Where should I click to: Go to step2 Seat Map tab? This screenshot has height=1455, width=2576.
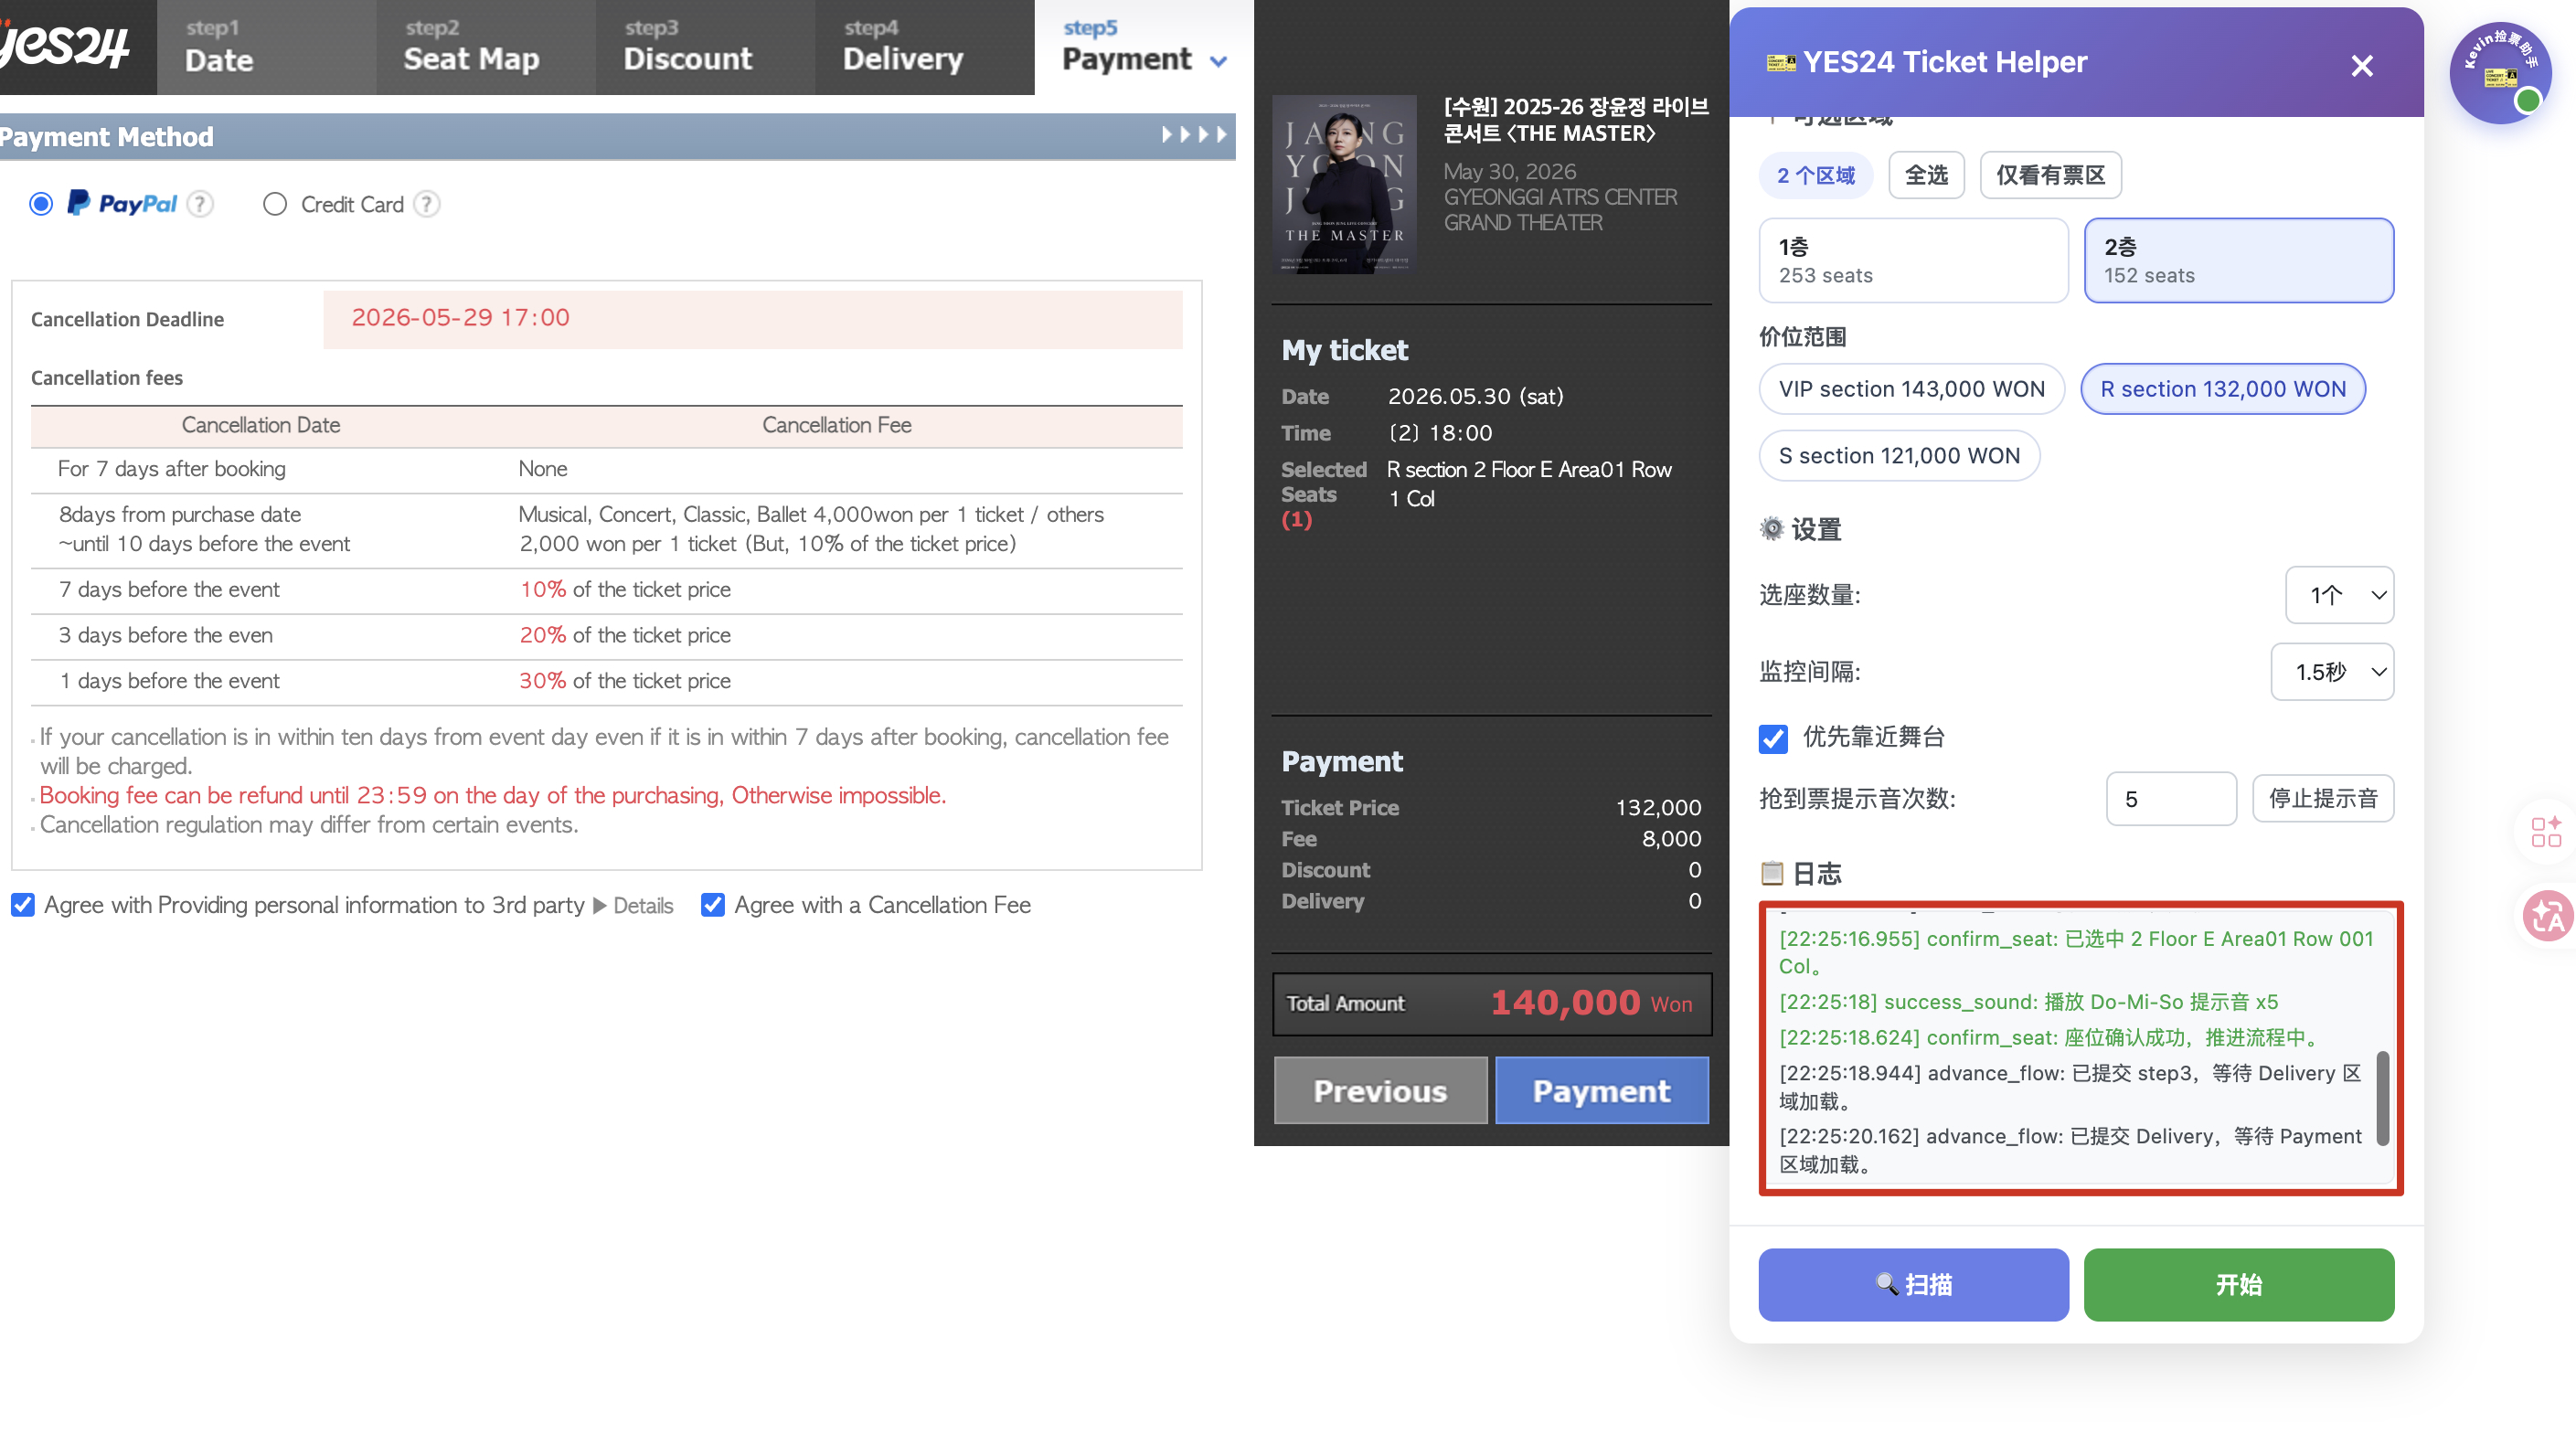tap(485, 47)
